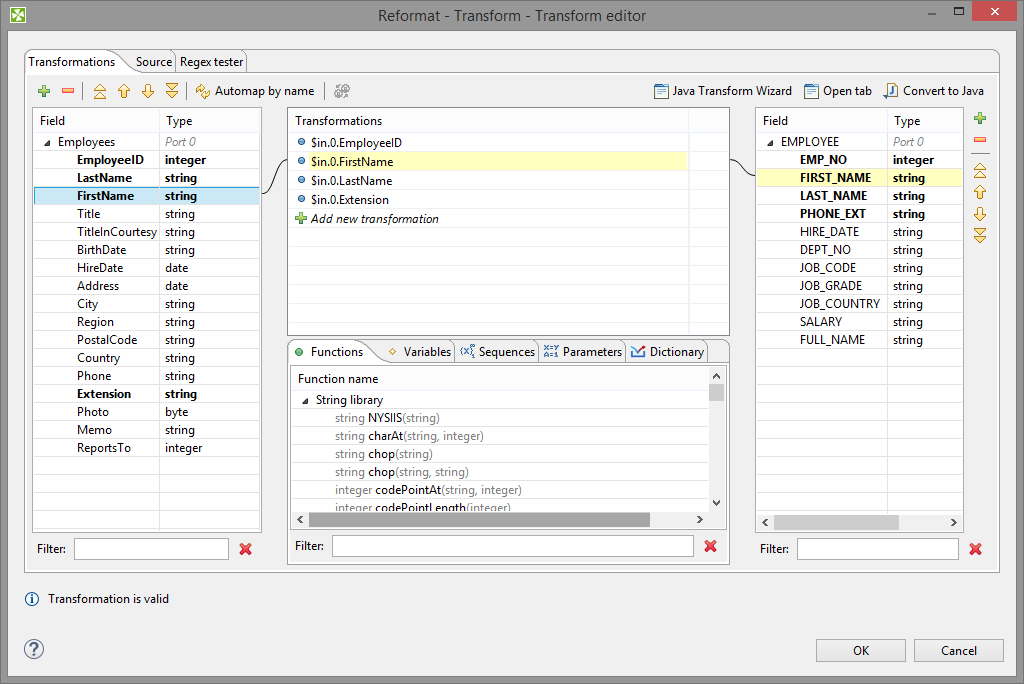Click the functions list vertical scrollbar thumb
Image resolution: width=1024 pixels, height=684 pixels.
[716, 392]
